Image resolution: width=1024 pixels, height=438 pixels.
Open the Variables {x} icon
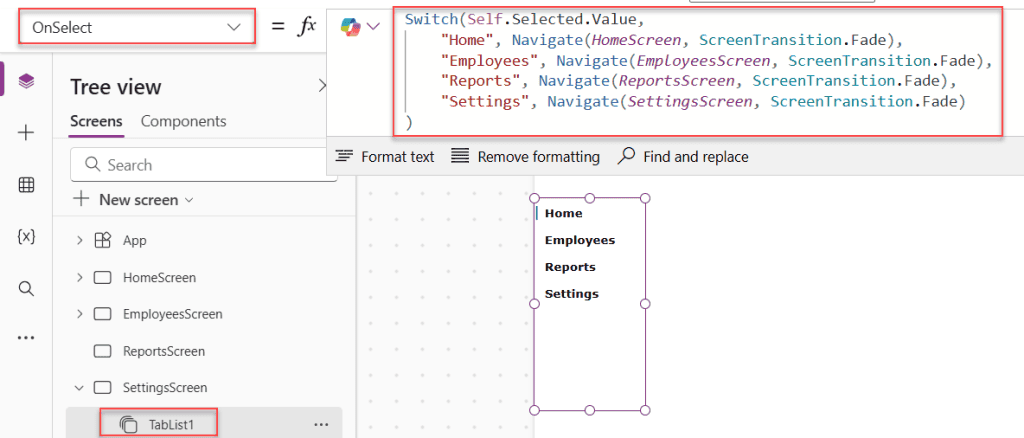click(x=26, y=237)
